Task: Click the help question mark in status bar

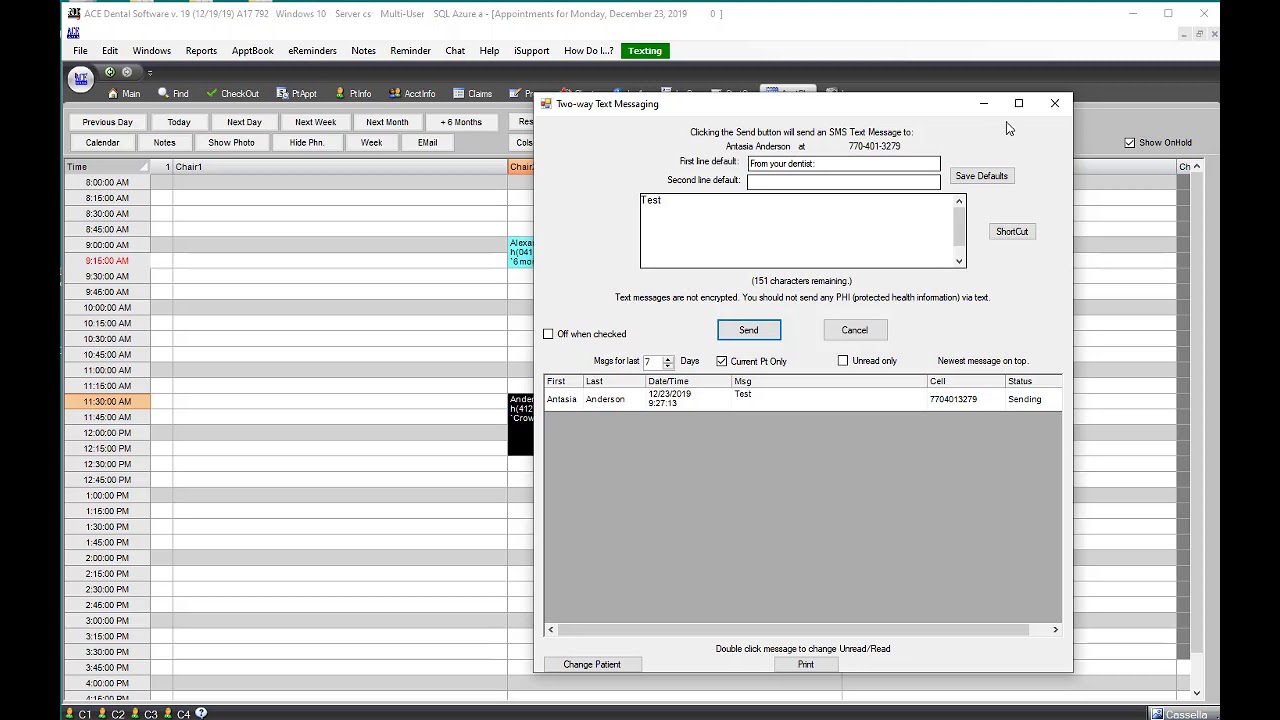Action: tap(201, 713)
